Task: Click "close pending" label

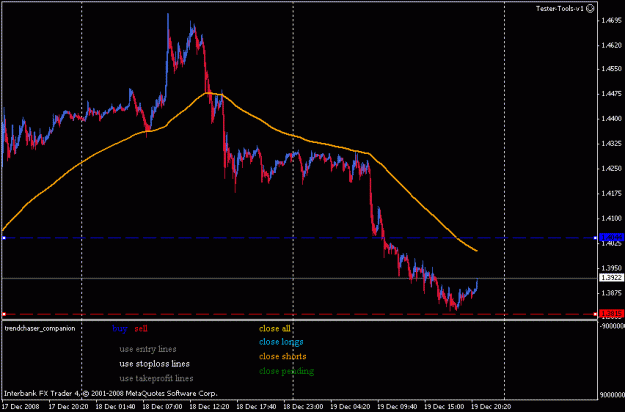Action: (x=286, y=371)
